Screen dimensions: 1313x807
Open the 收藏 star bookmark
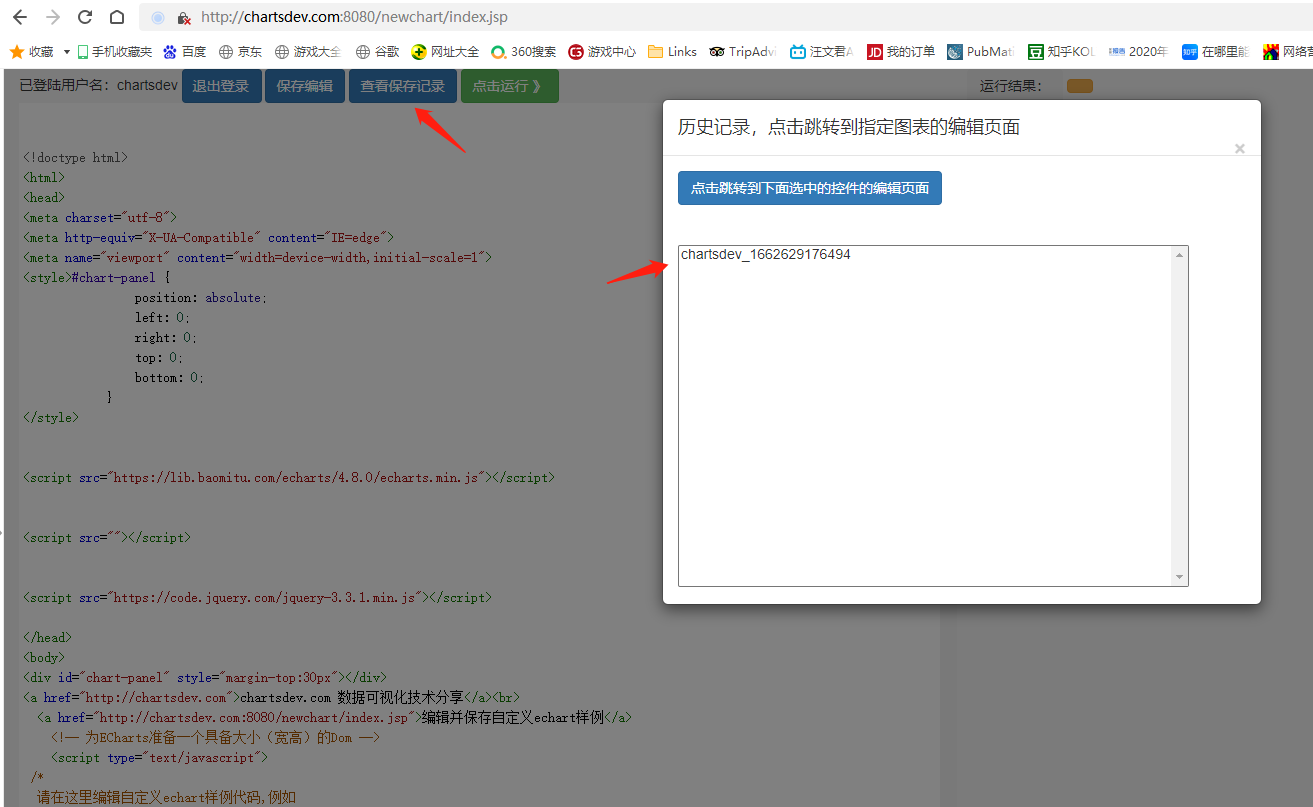[31, 51]
